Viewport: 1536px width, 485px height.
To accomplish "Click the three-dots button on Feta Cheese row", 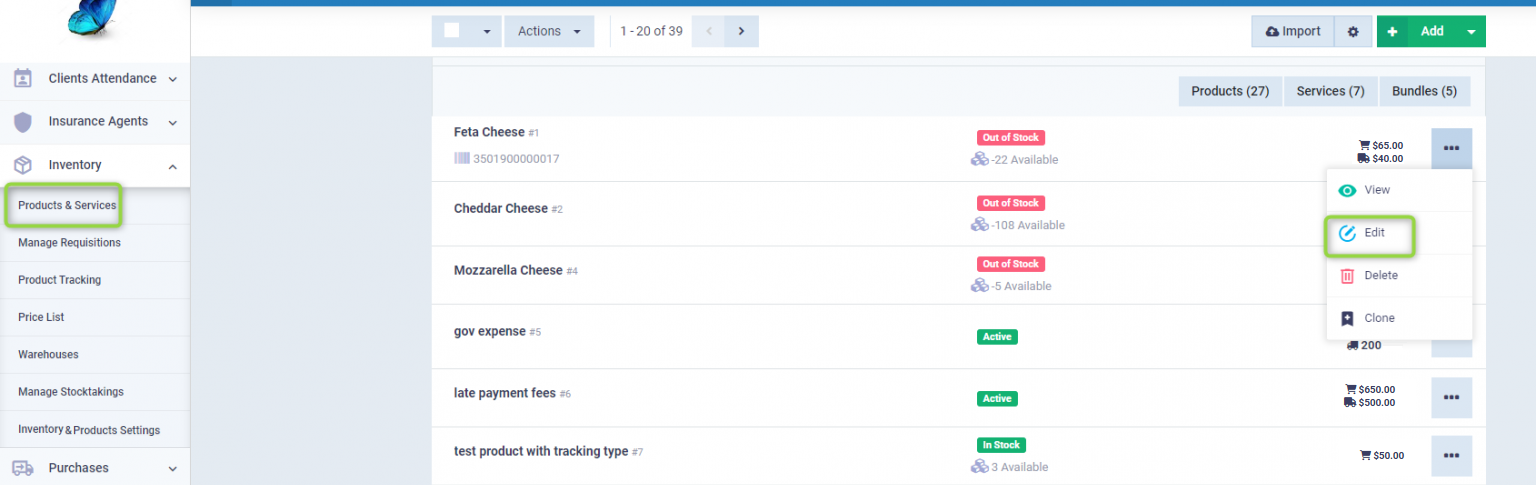I will click(x=1451, y=148).
